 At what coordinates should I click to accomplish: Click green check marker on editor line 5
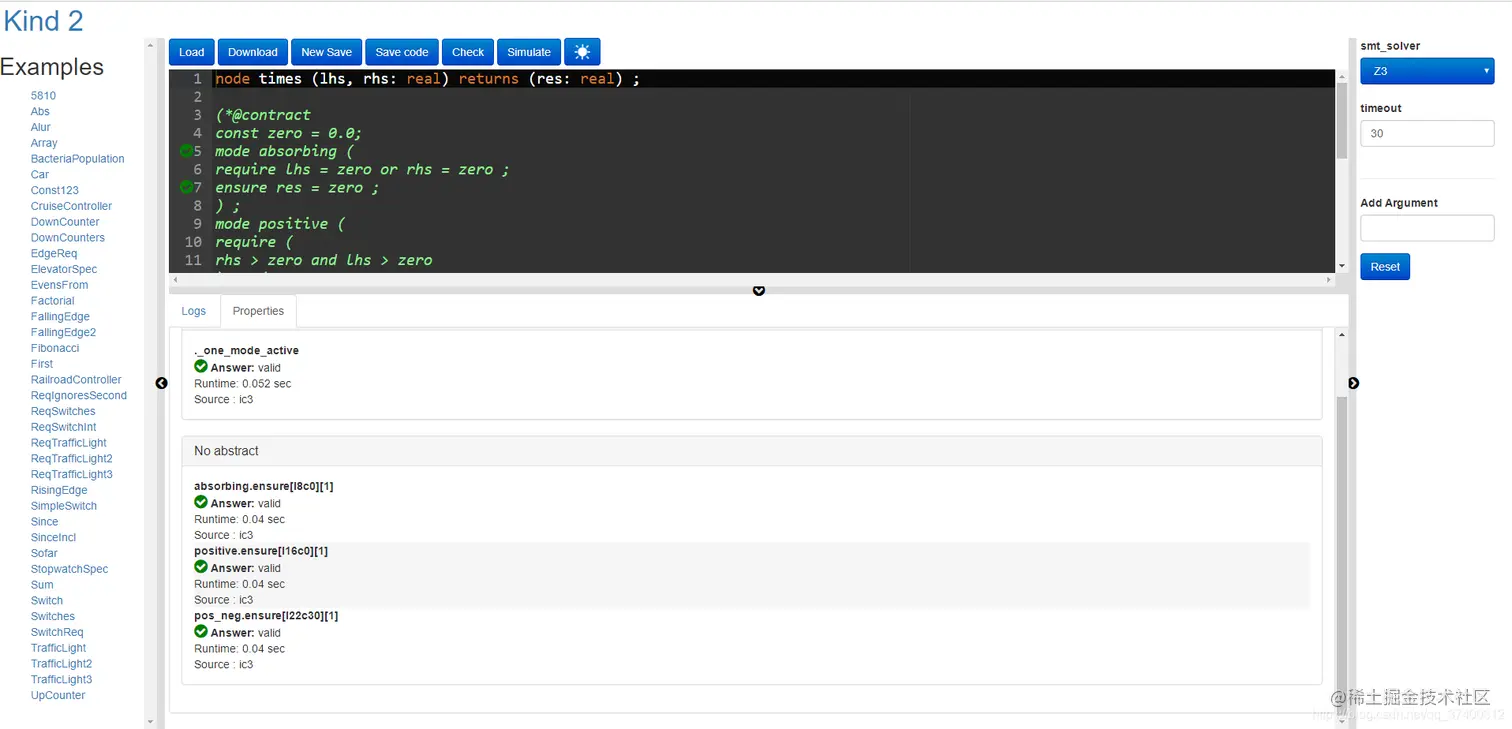(x=186, y=151)
